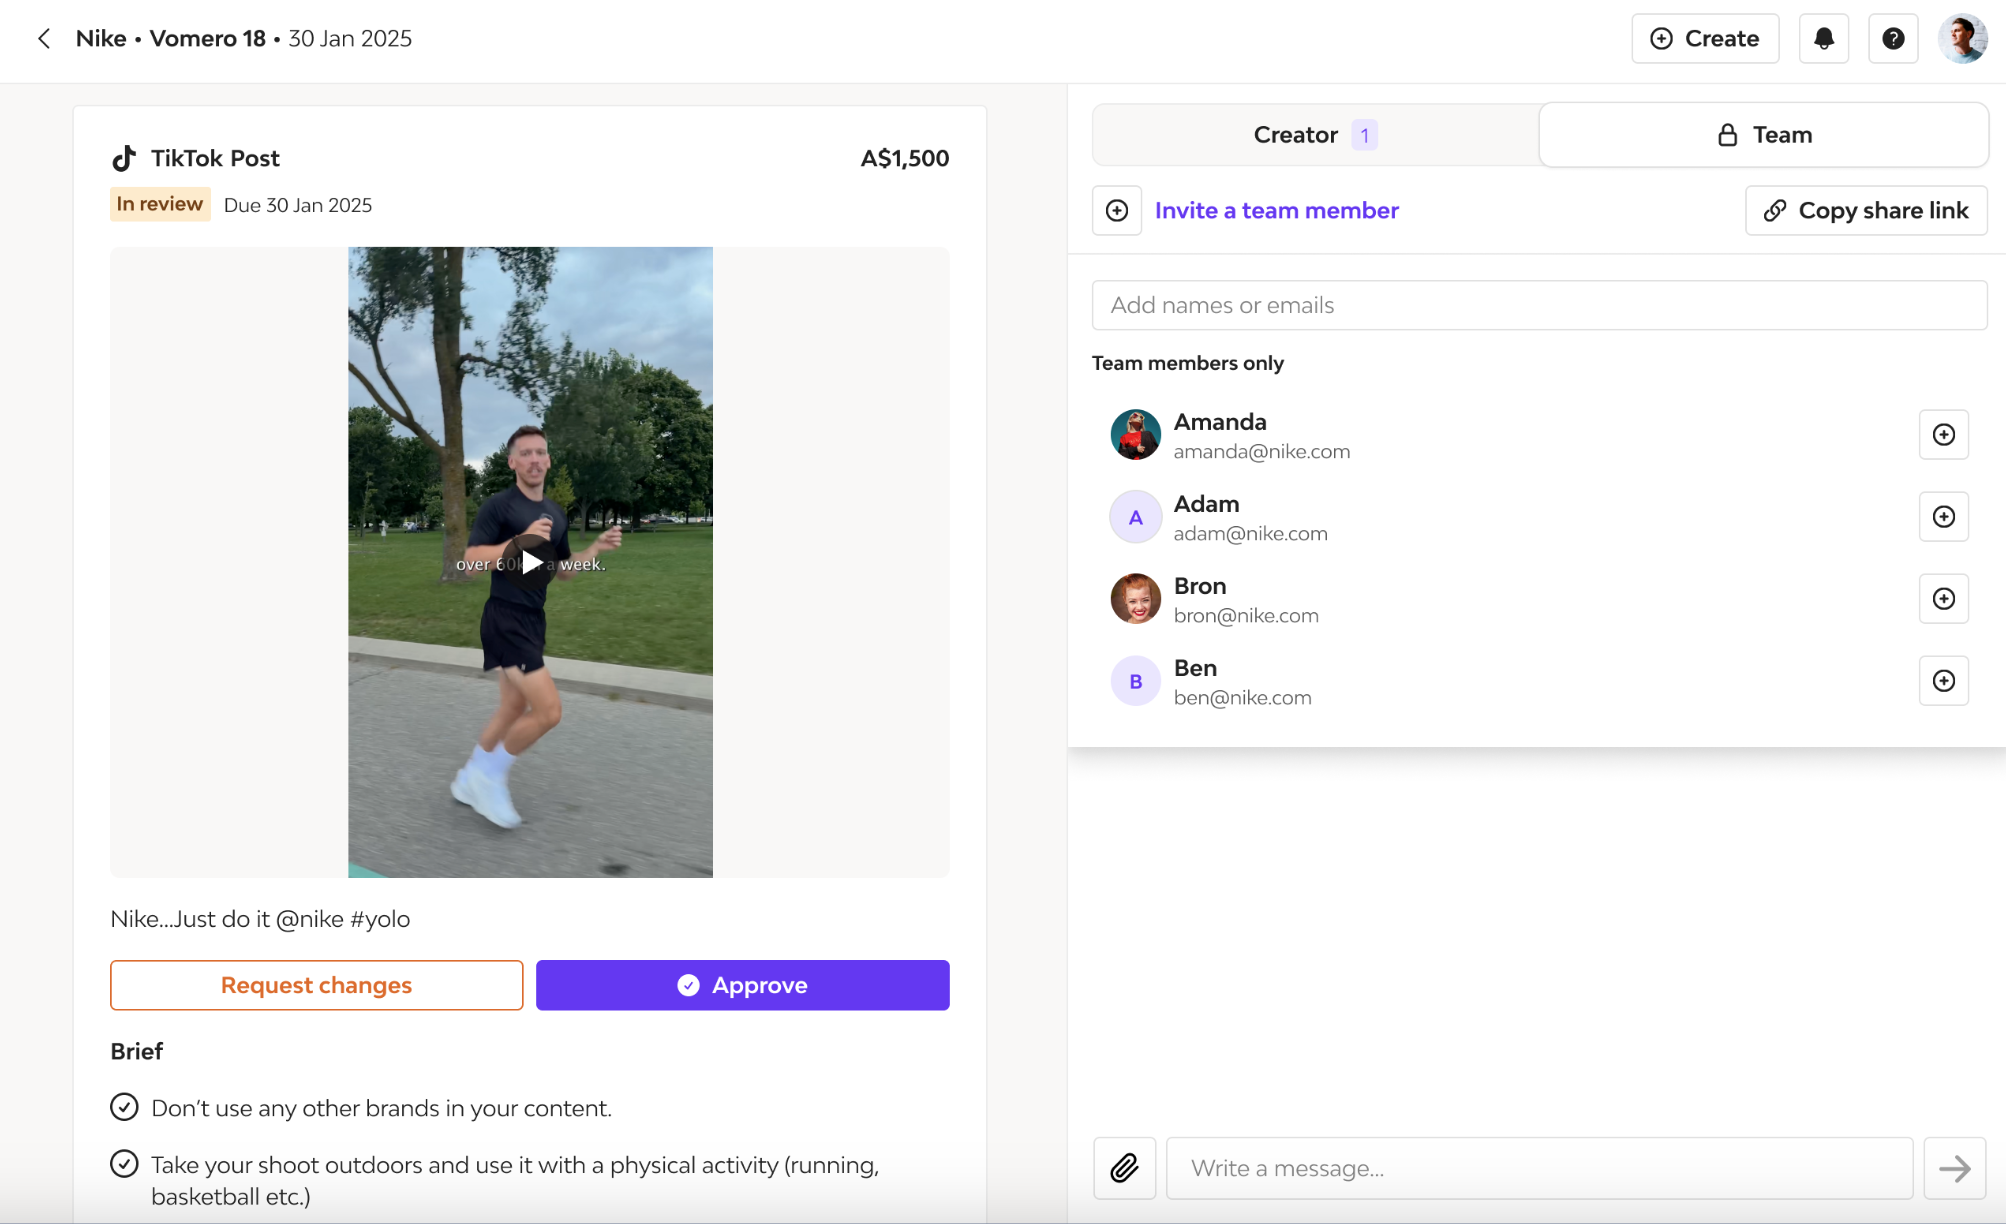Click the Due 30 Jan 2025 text
Image resolution: width=2006 pixels, height=1224 pixels.
tap(298, 205)
